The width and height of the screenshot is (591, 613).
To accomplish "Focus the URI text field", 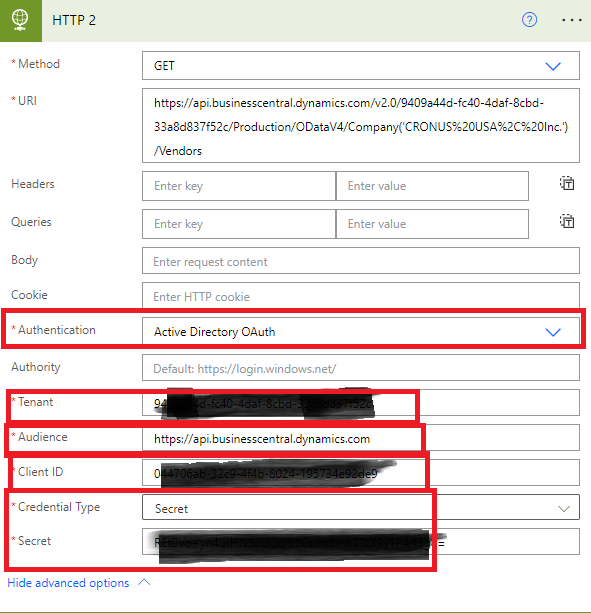I will point(360,125).
